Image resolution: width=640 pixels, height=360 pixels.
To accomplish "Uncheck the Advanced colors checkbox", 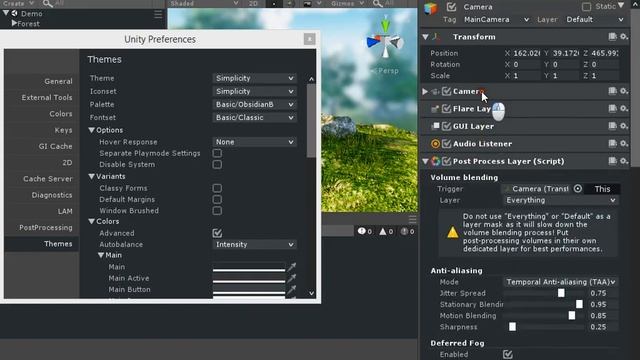I will (x=217, y=233).
